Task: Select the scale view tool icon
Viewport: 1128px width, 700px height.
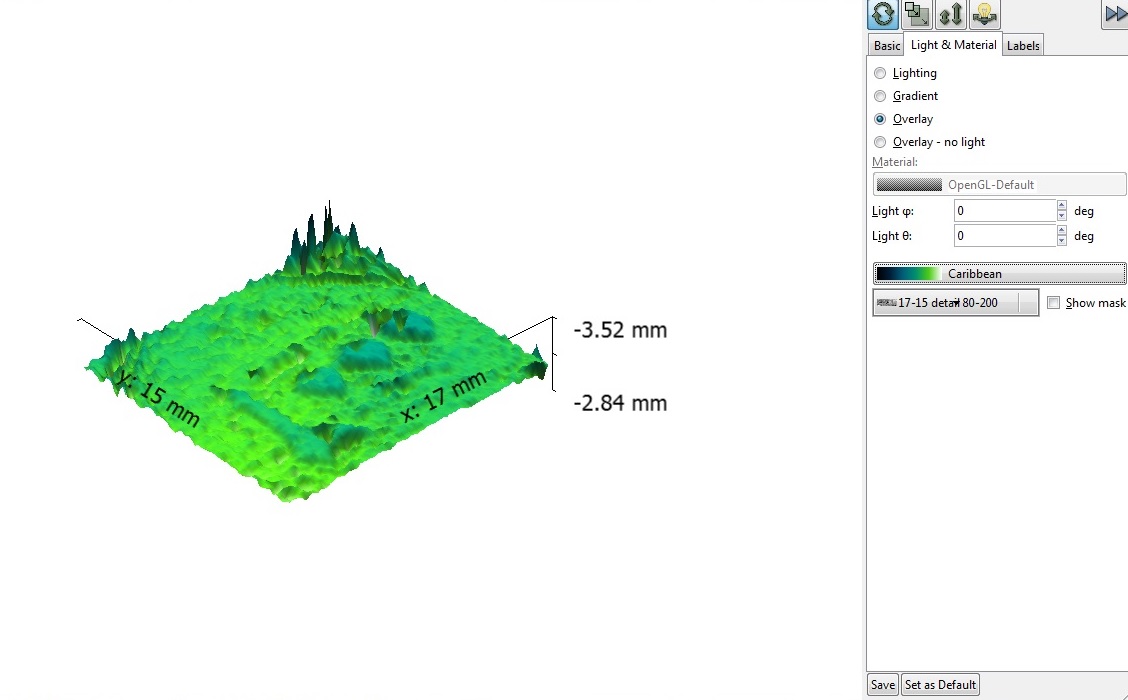Action: 917,14
